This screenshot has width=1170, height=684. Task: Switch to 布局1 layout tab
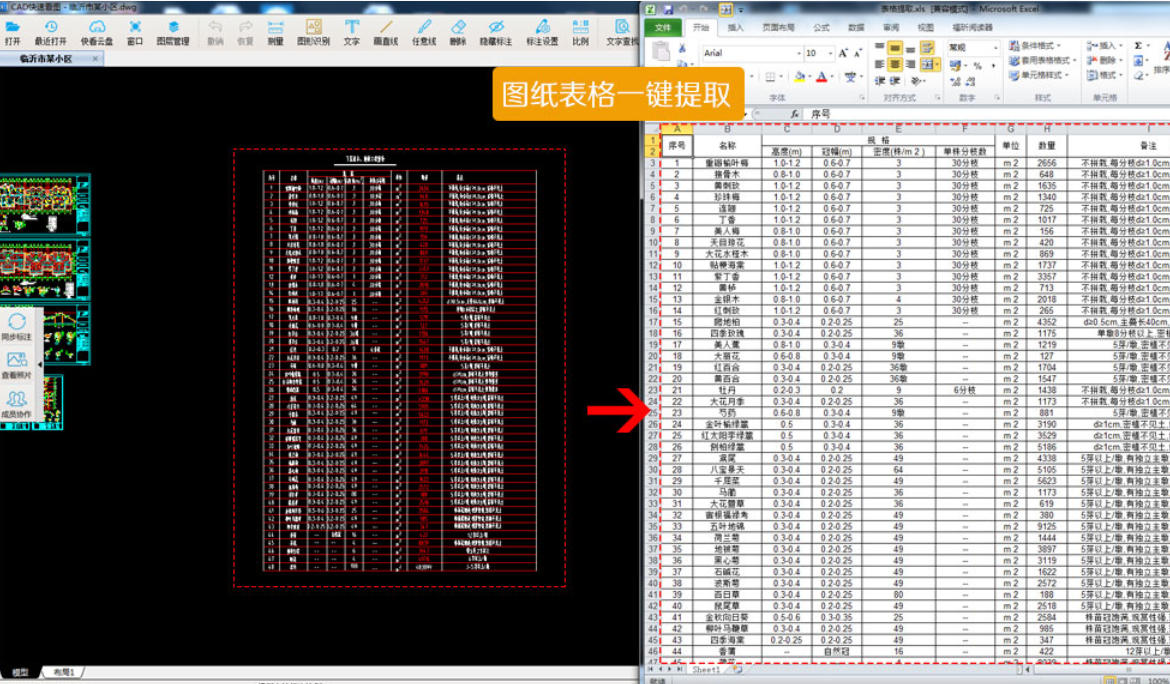coord(64,672)
